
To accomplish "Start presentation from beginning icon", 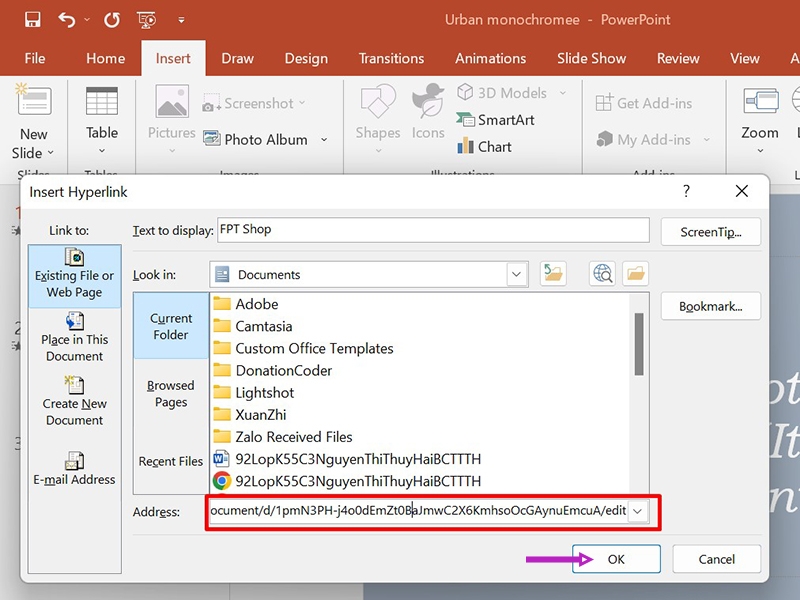I will click(x=147, y=20).
